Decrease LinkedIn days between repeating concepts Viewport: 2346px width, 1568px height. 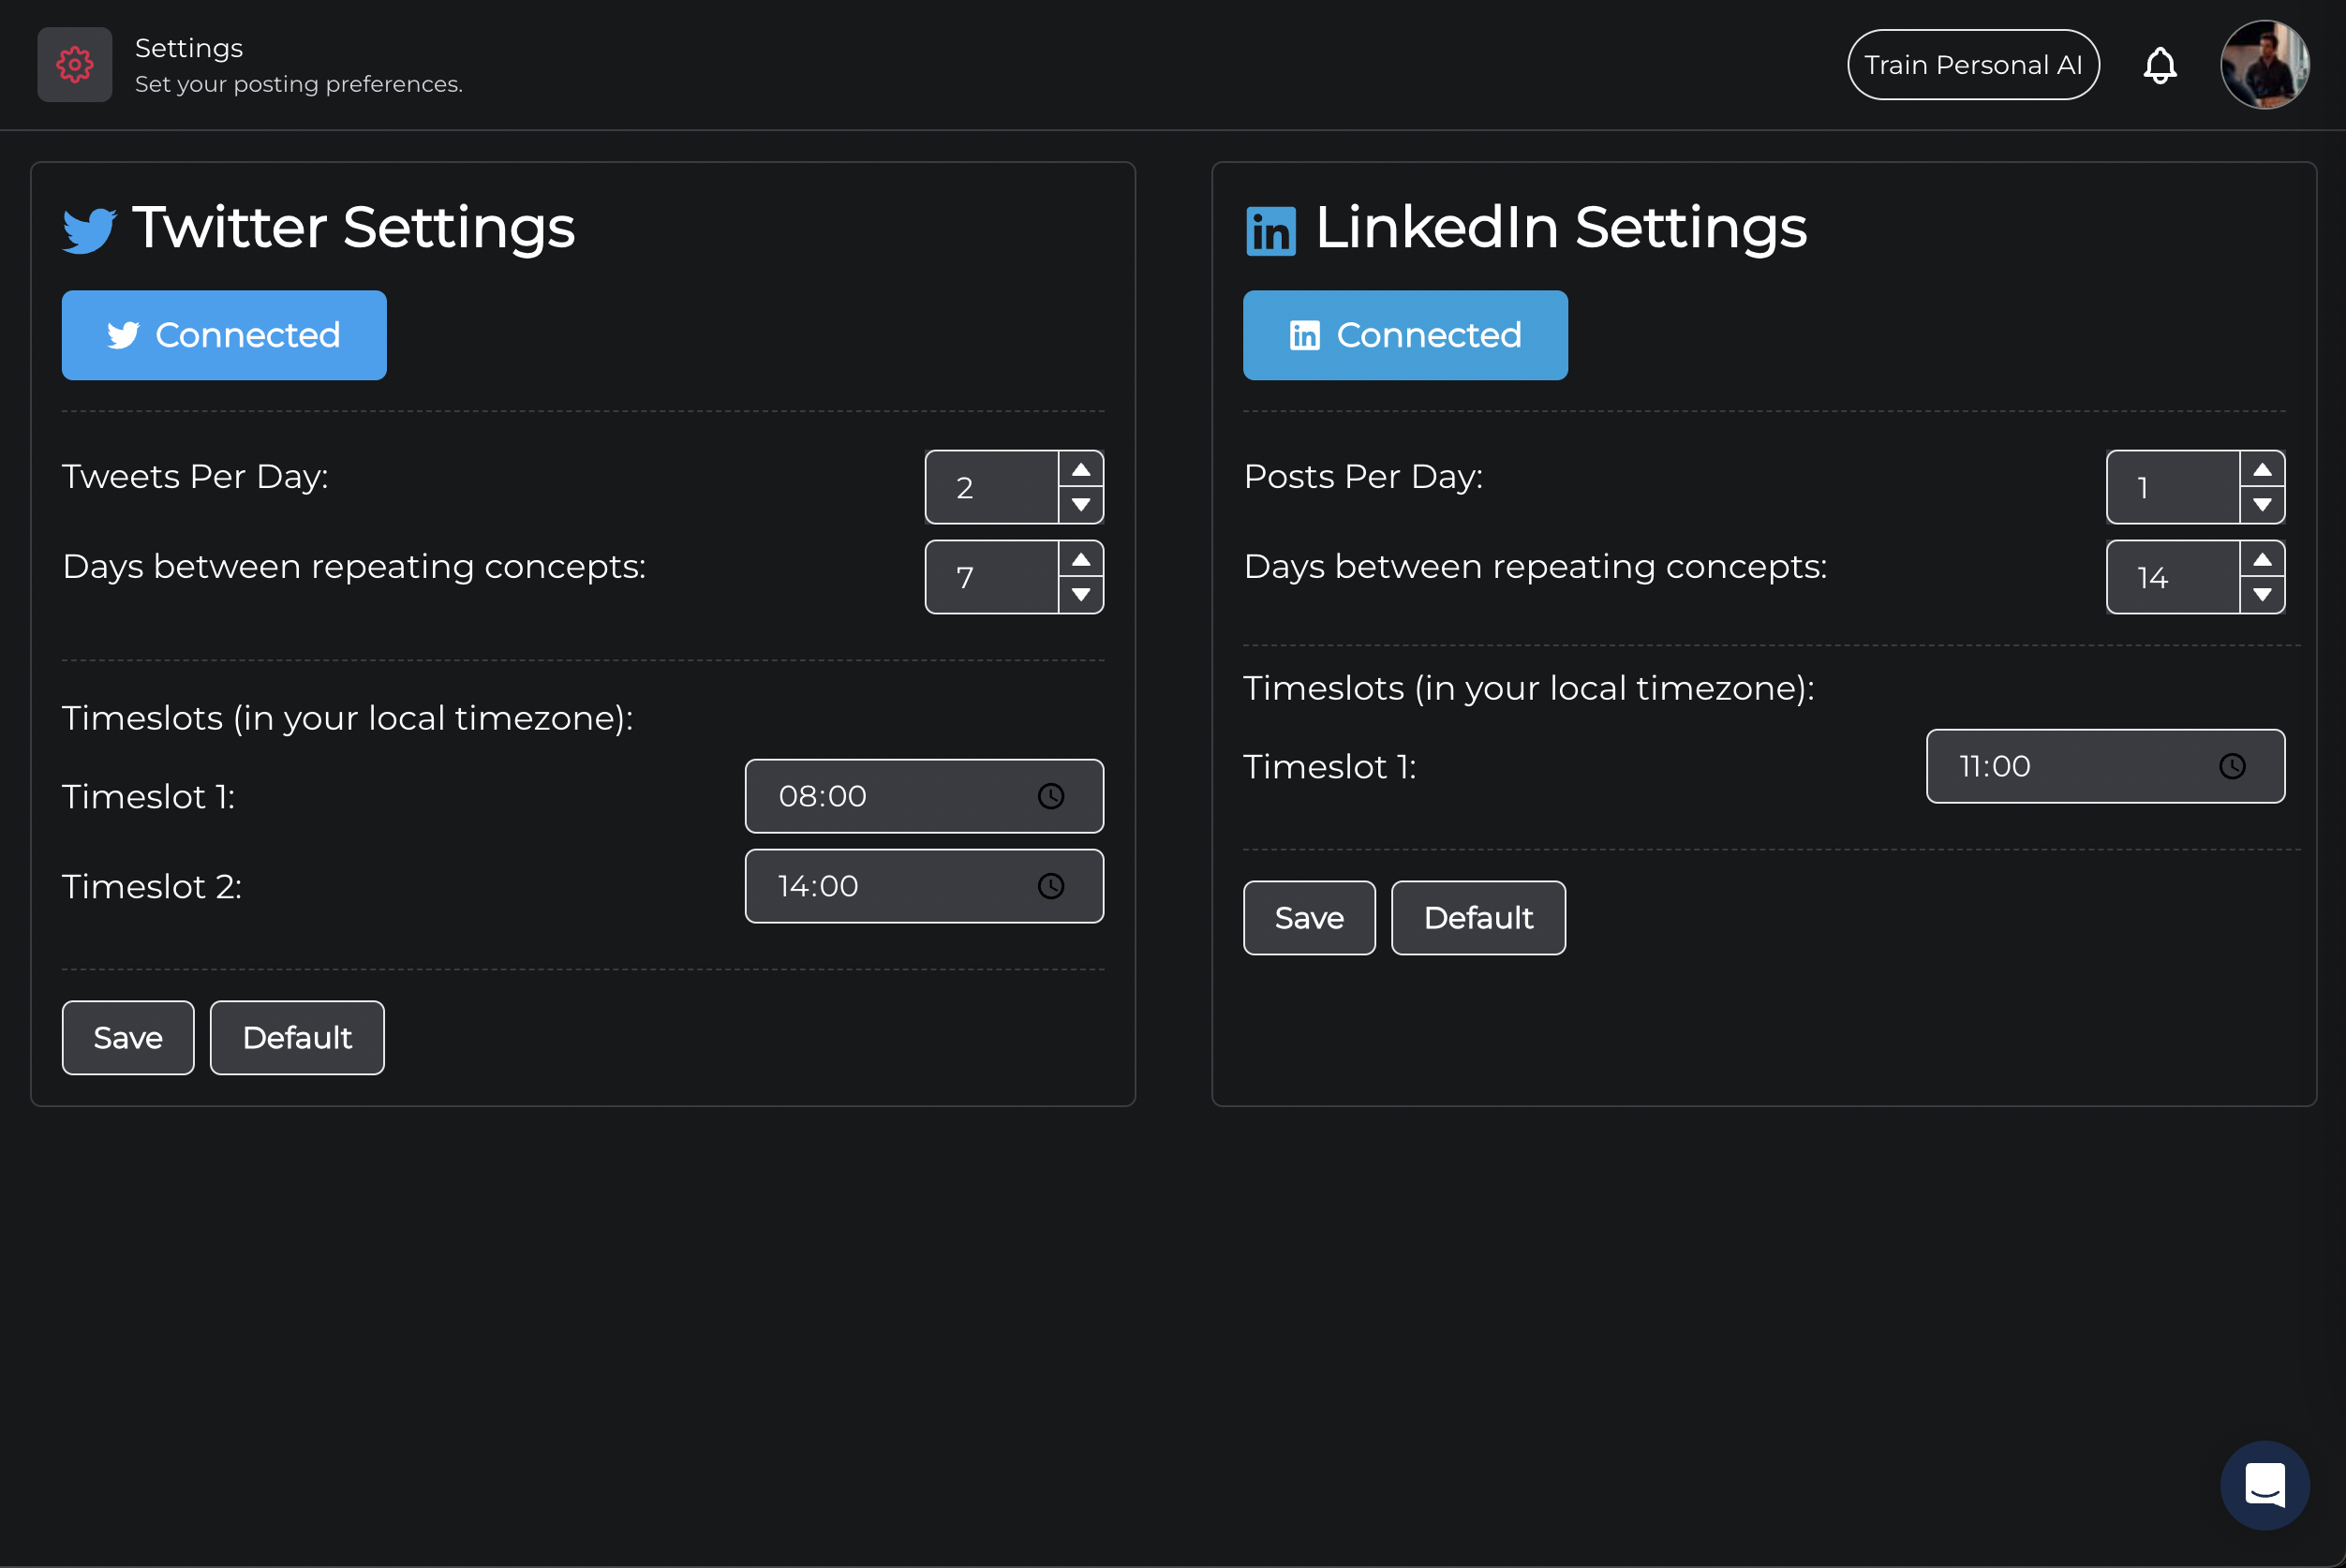point(2262,595)
